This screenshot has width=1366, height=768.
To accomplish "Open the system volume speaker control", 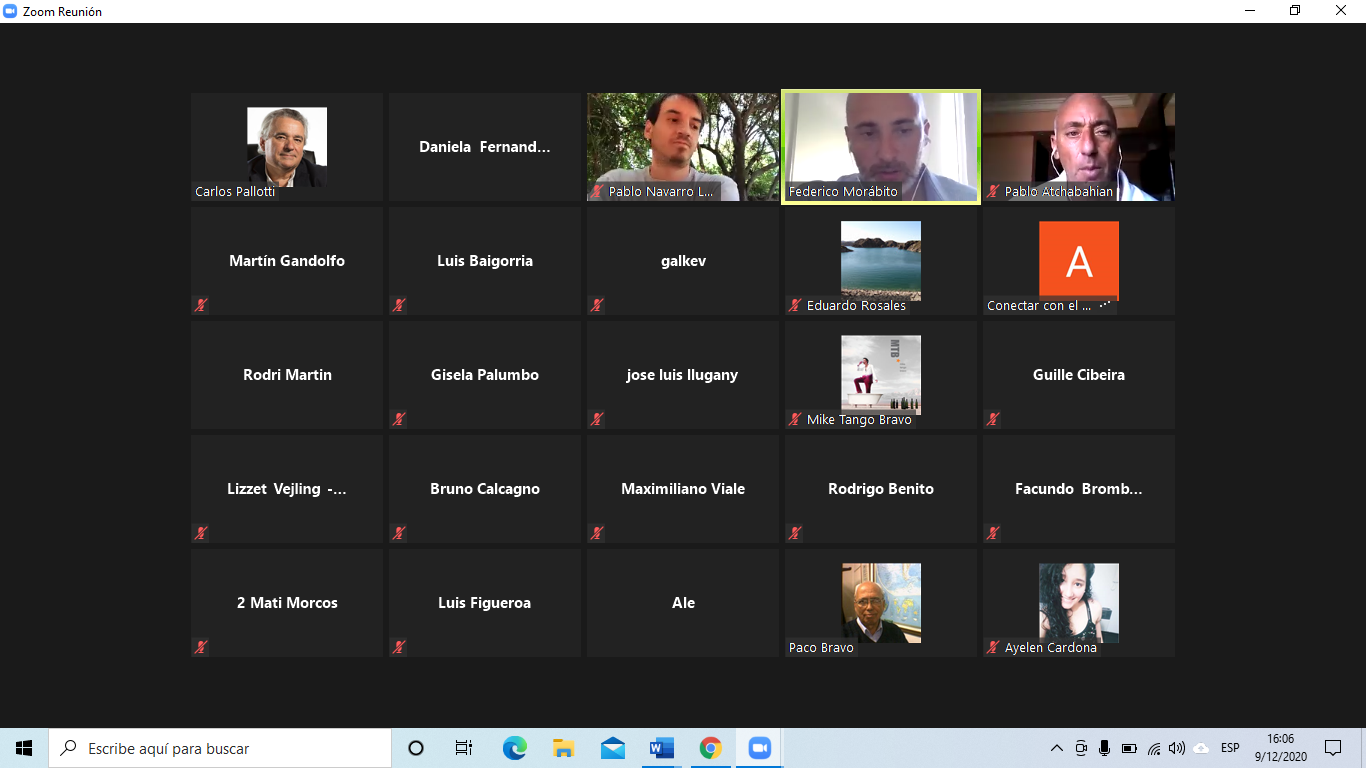I will 1177,748.
